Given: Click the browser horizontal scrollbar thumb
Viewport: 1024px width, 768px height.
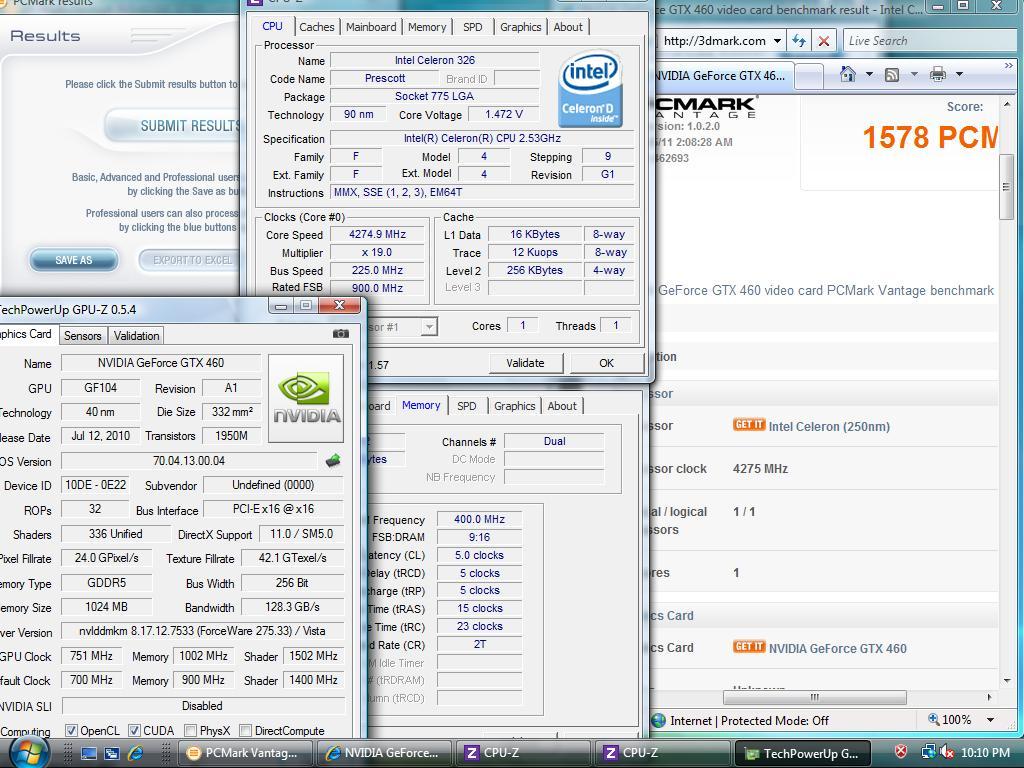Looking at the screenshot, I should tap(814, 697).
